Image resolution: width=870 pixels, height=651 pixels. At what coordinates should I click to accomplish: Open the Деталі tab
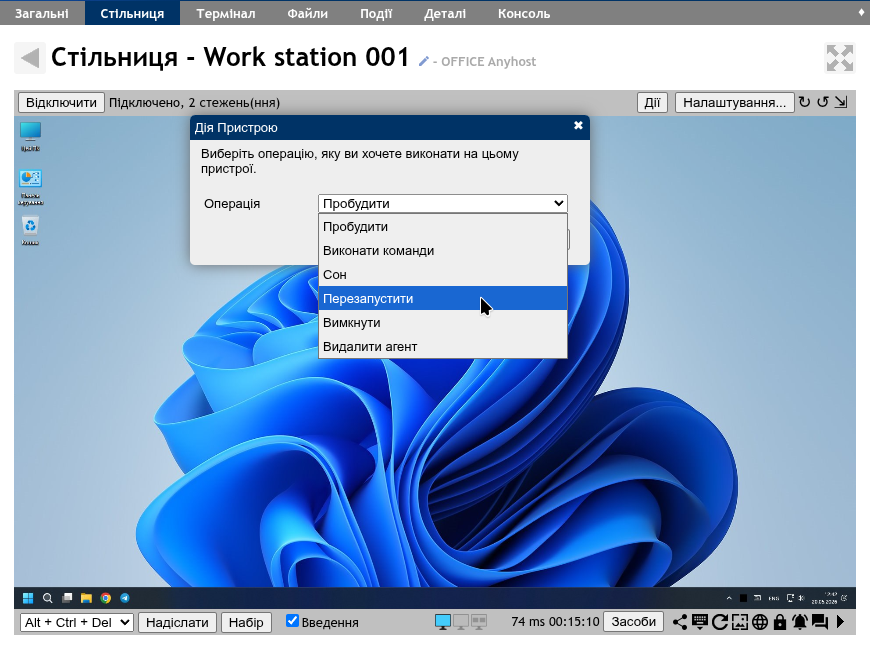click(x=444, y=13)
